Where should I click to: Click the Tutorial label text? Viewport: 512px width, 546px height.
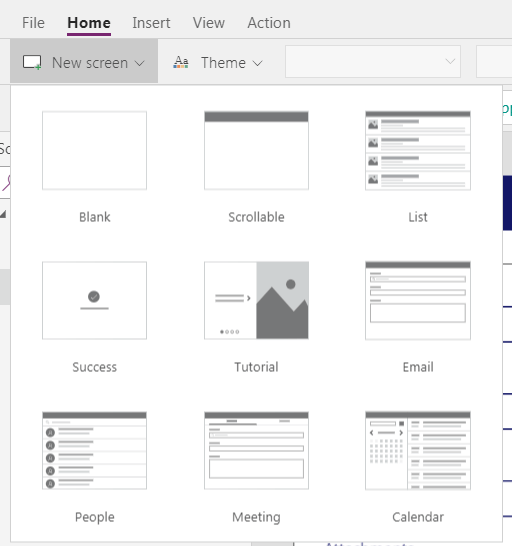click(256, 367)
